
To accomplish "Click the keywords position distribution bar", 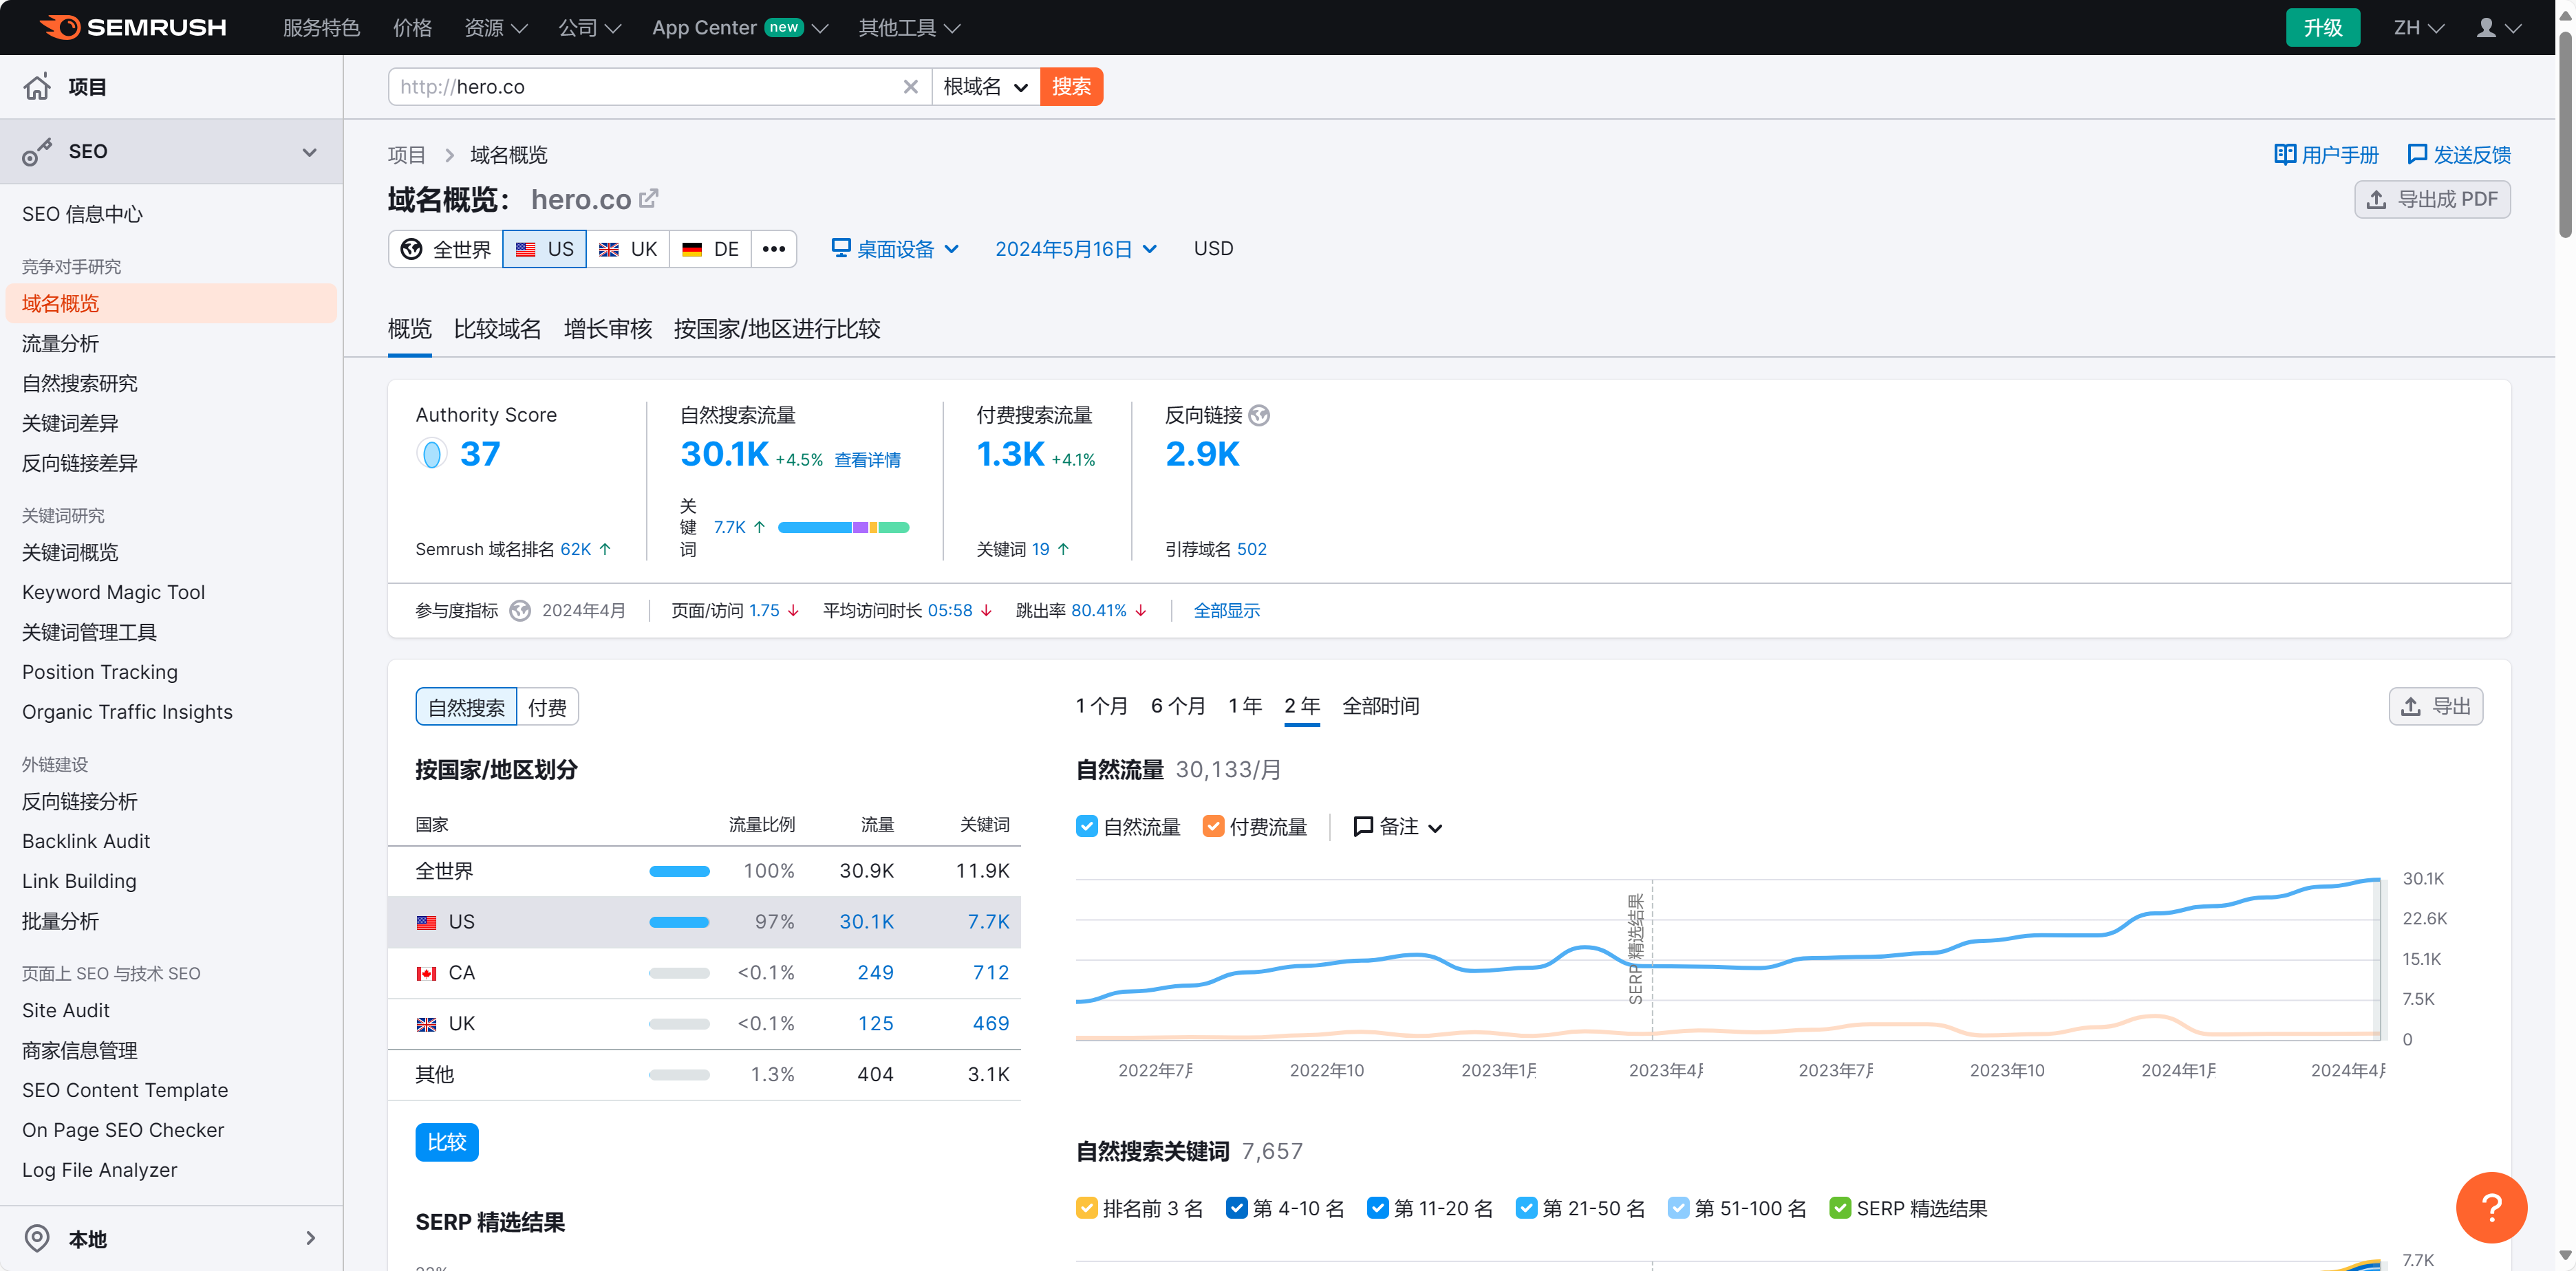I will click(843, 527).
